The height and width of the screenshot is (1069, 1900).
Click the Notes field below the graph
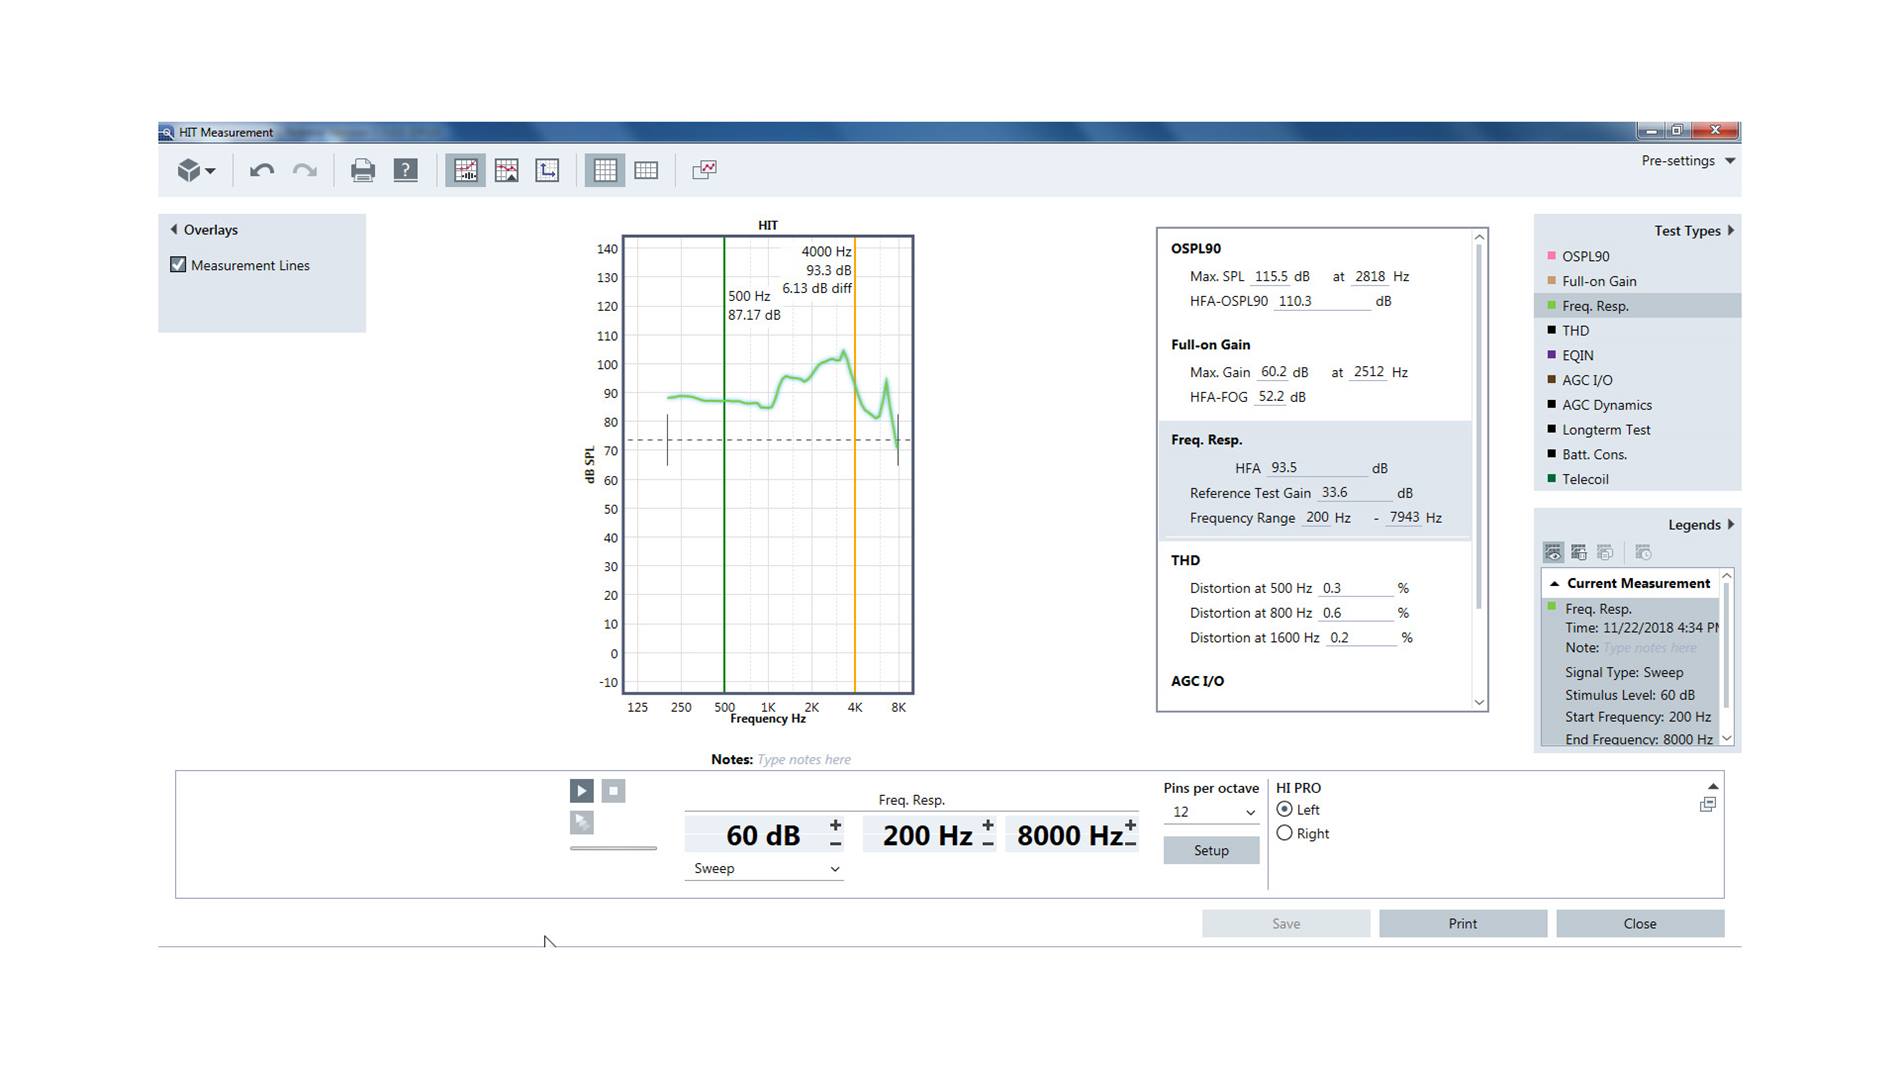point(805,760)
